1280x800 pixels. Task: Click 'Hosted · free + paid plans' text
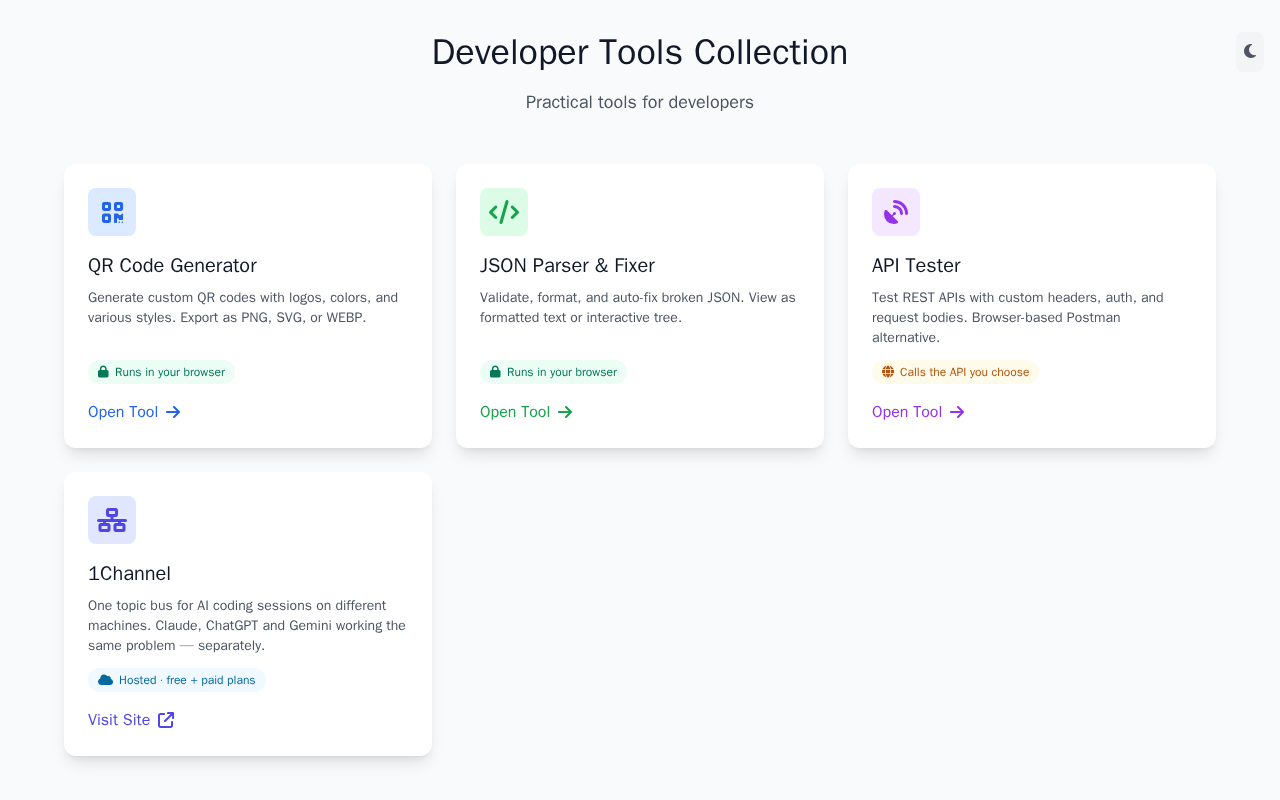coord(187,680)
